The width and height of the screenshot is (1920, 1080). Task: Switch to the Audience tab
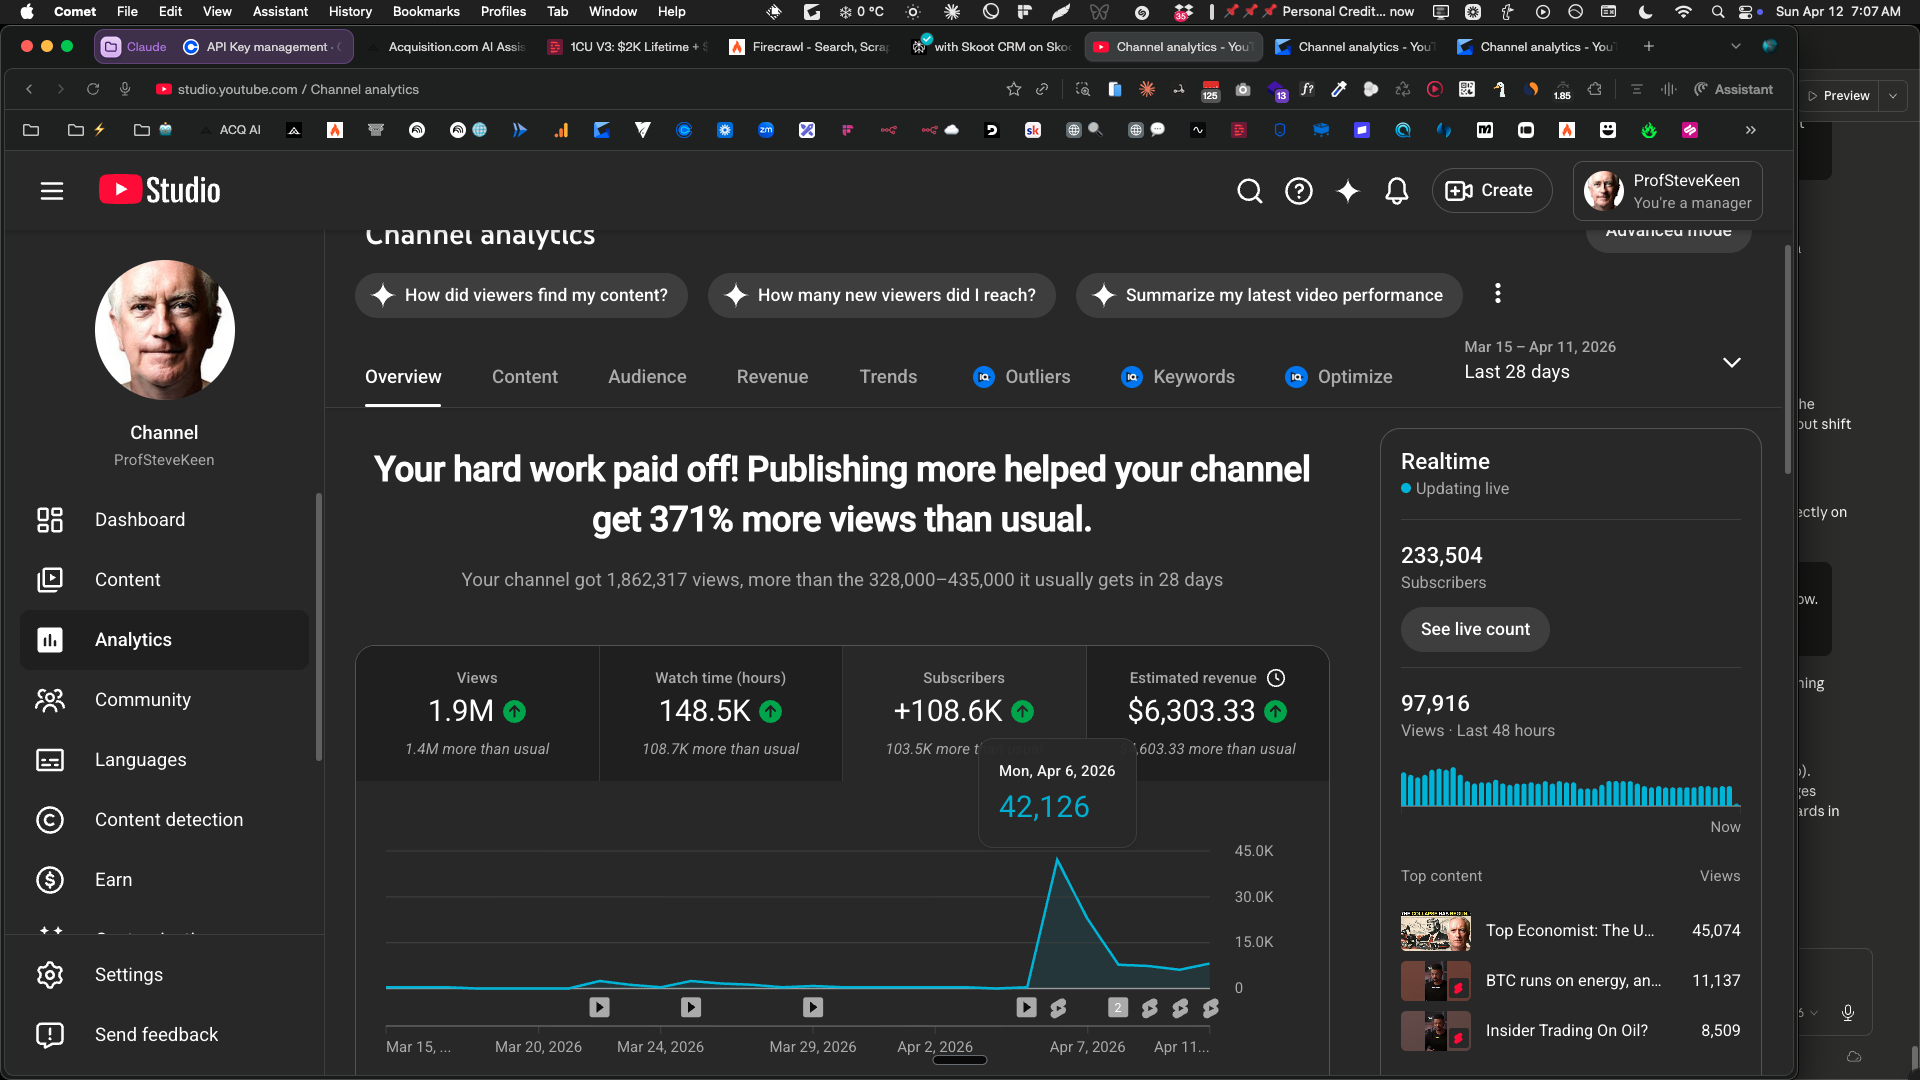pos(647,377)
